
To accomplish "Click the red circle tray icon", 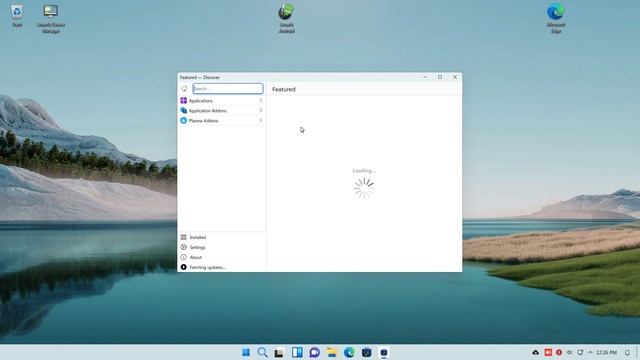I will (x=559, y=352).
